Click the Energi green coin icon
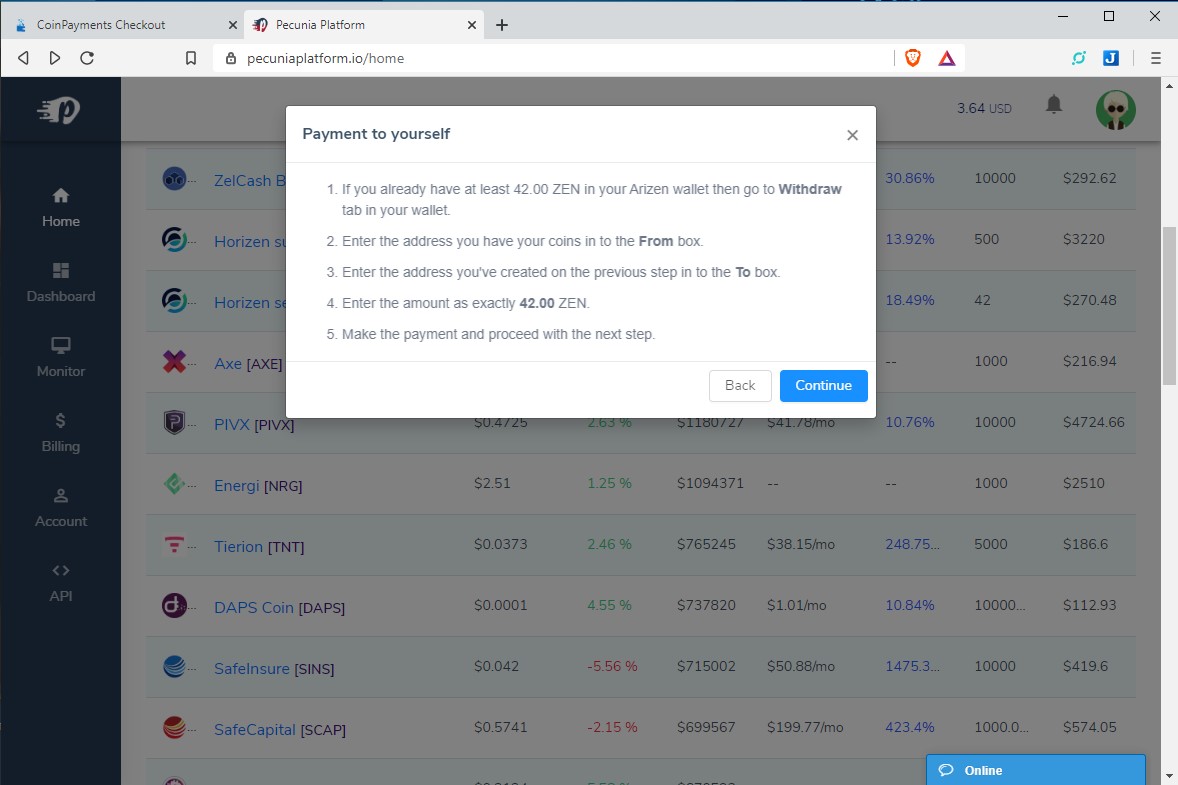Viewport: 1178px width, 785px height. coord(174,483)
